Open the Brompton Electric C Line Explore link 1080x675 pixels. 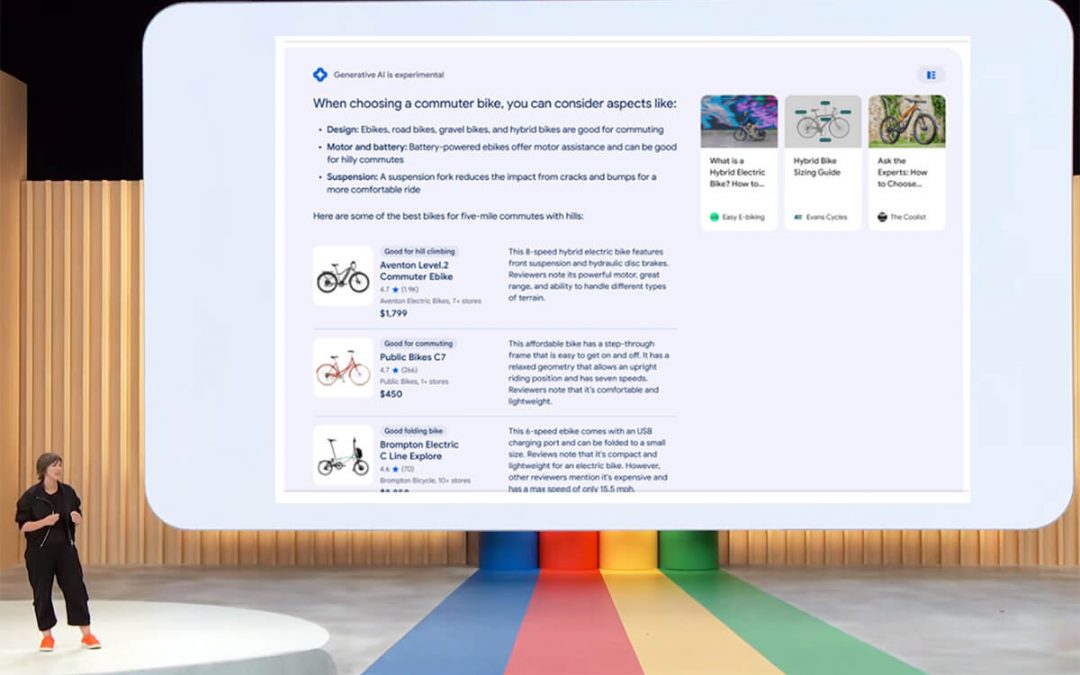click(417, 450)
